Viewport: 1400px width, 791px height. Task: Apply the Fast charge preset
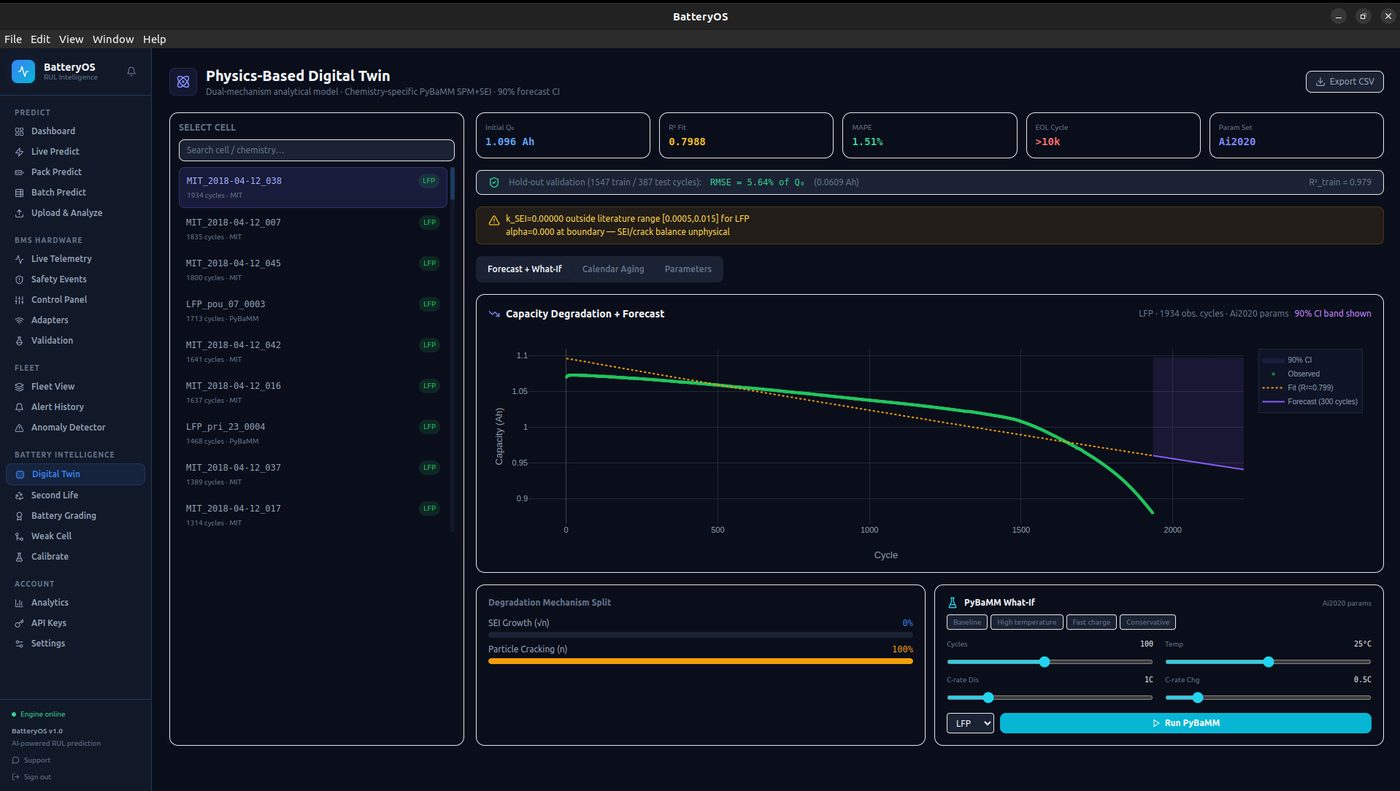(x=1091, y=622)
